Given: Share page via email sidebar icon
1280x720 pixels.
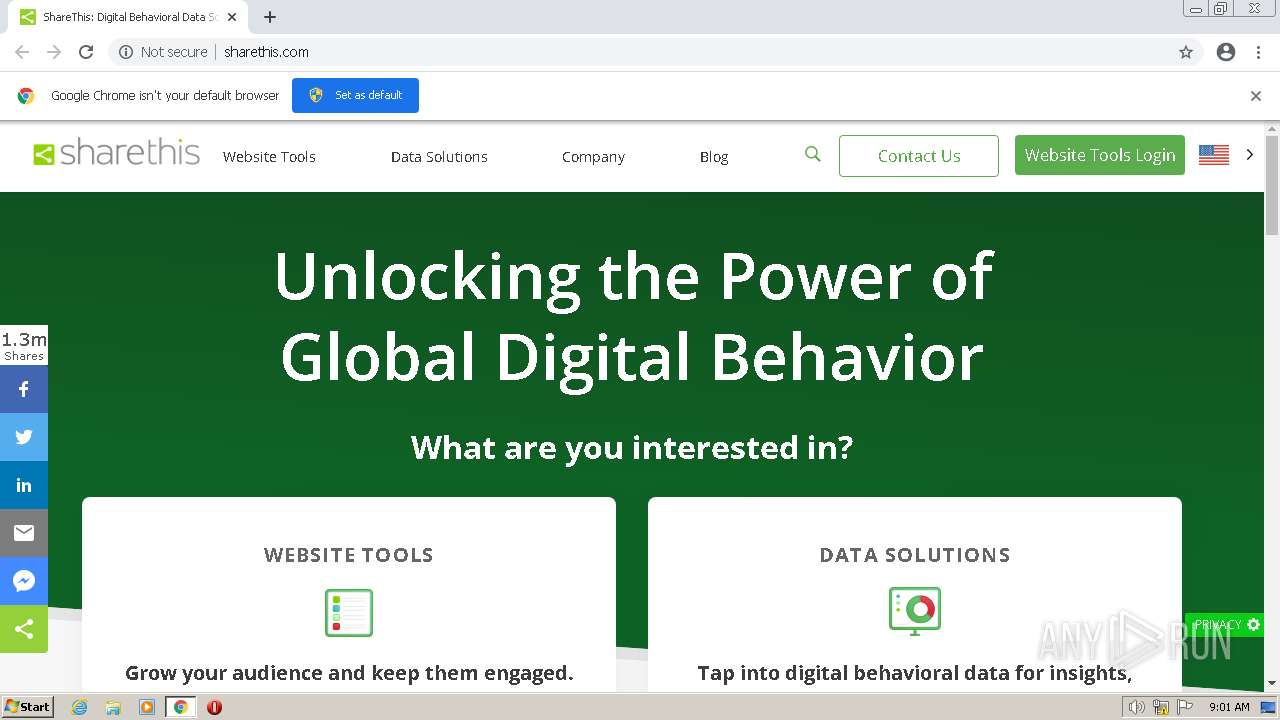Looking at the screenshot, I should tap(24, 533).
